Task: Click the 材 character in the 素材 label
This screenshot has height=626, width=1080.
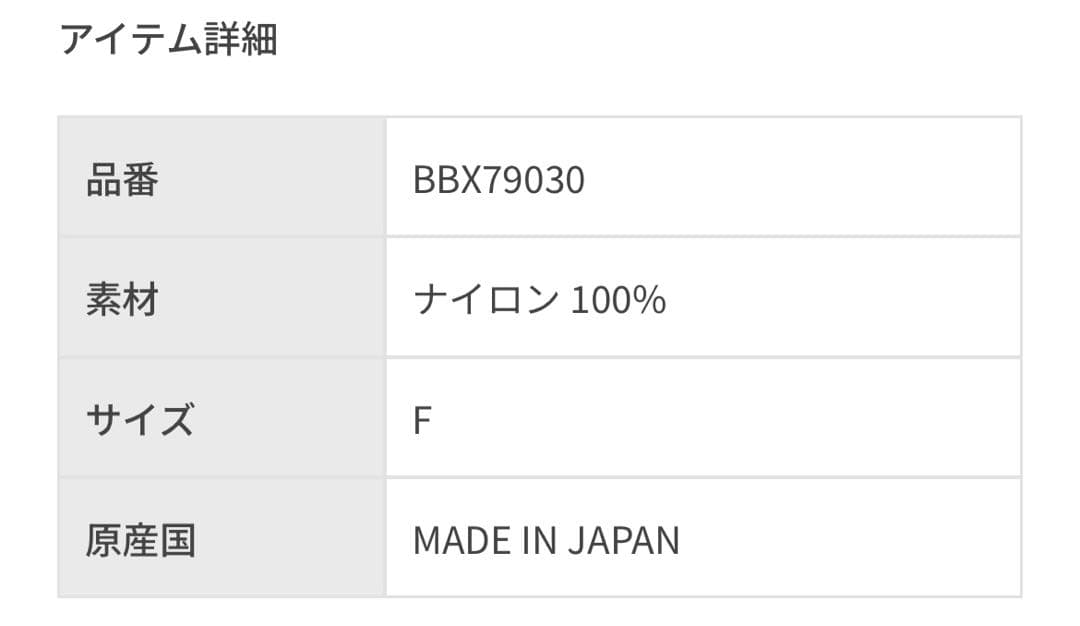Action: 141,300
